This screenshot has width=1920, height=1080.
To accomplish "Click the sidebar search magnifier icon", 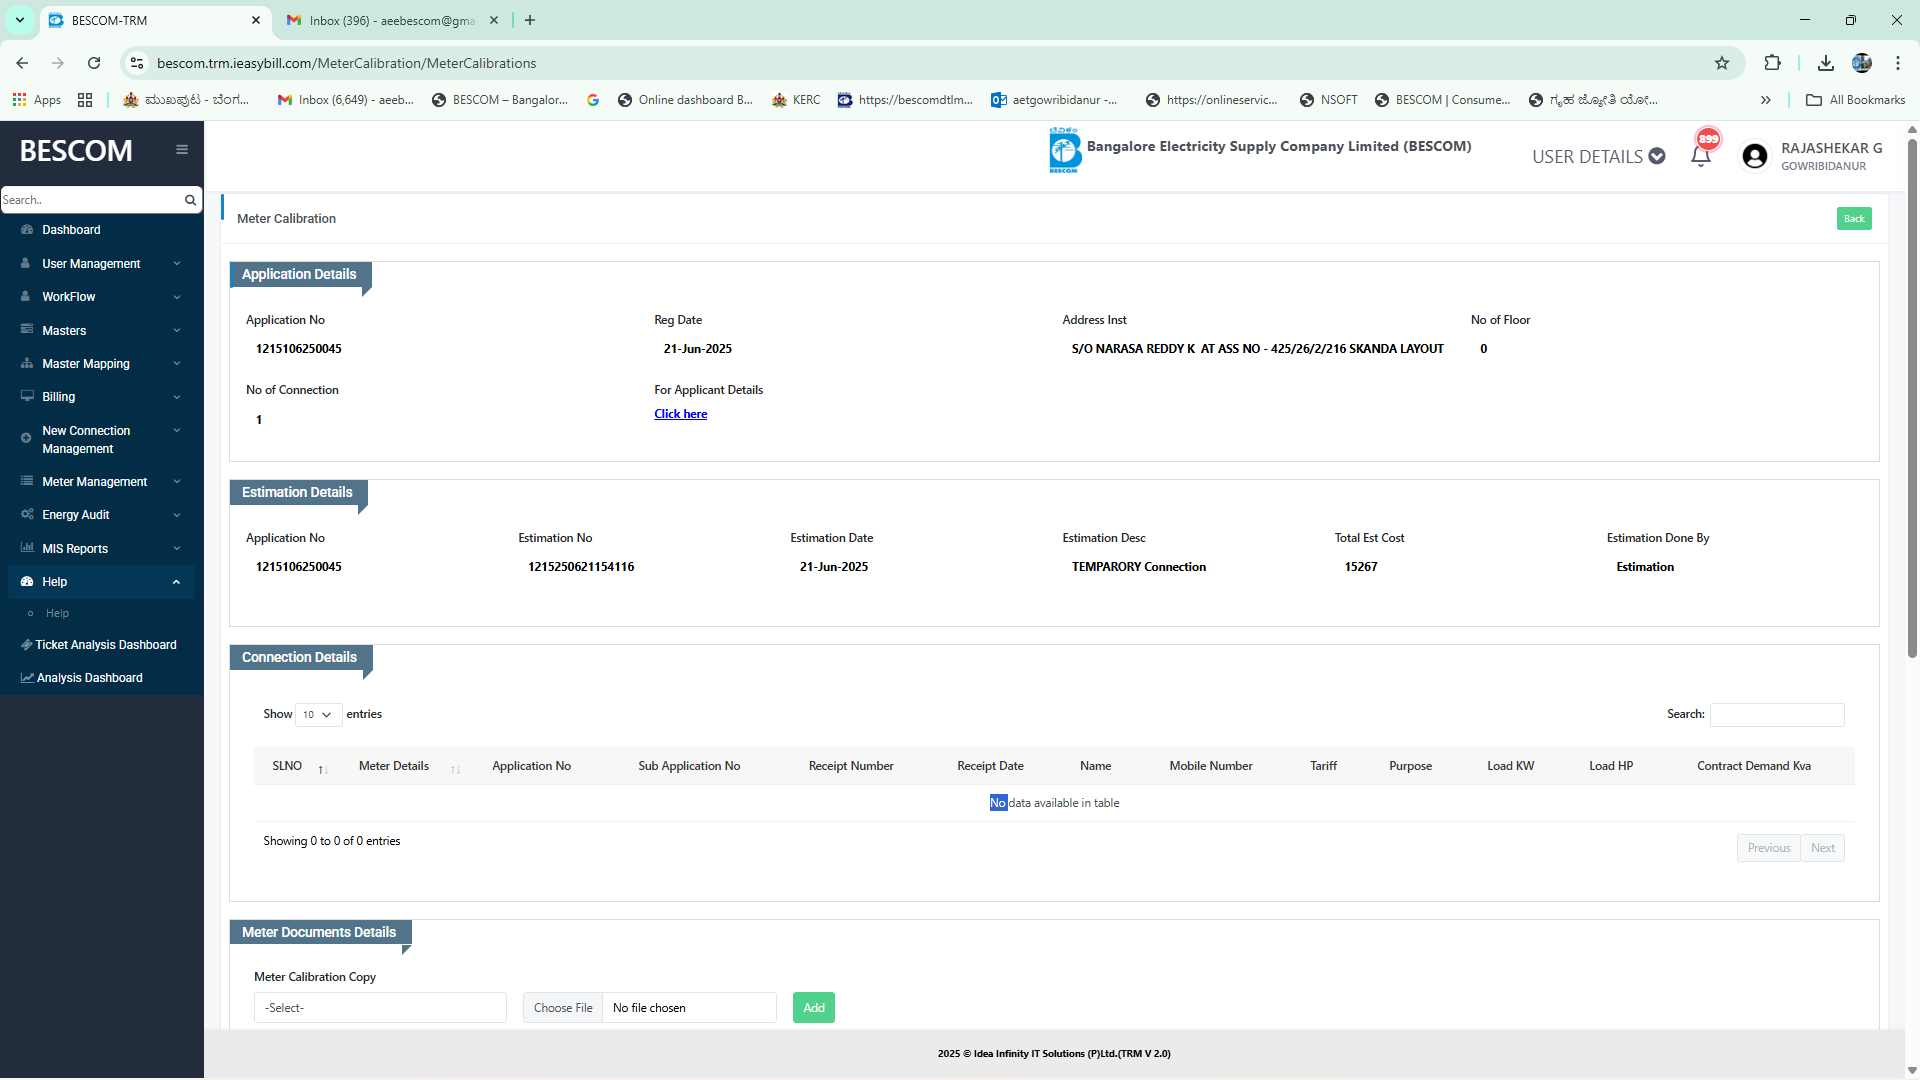I will coord(190,200).
